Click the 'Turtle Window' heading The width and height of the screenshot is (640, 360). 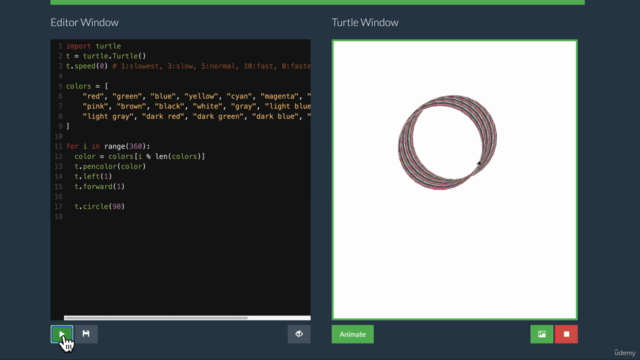[365, 22]
